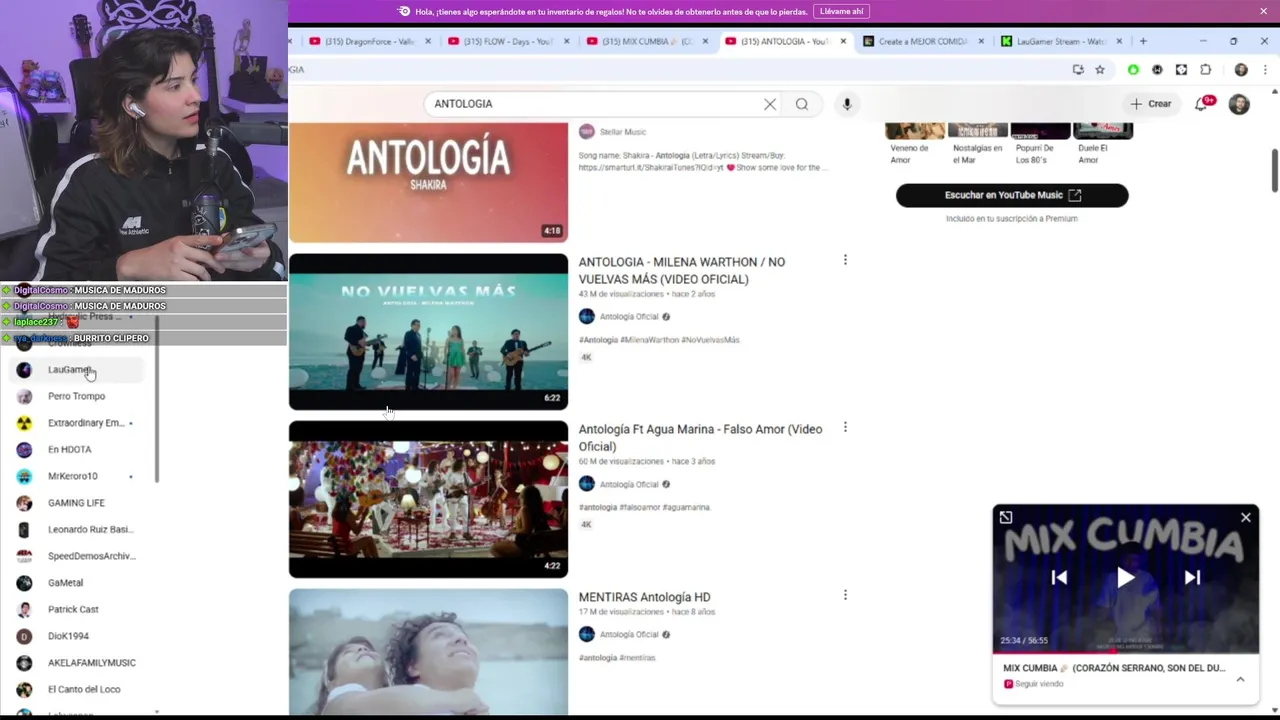The height and width of the screenshot is (720, 1280).
Task: Click the green extension icon in toolbar
Action: point(1133,70)
